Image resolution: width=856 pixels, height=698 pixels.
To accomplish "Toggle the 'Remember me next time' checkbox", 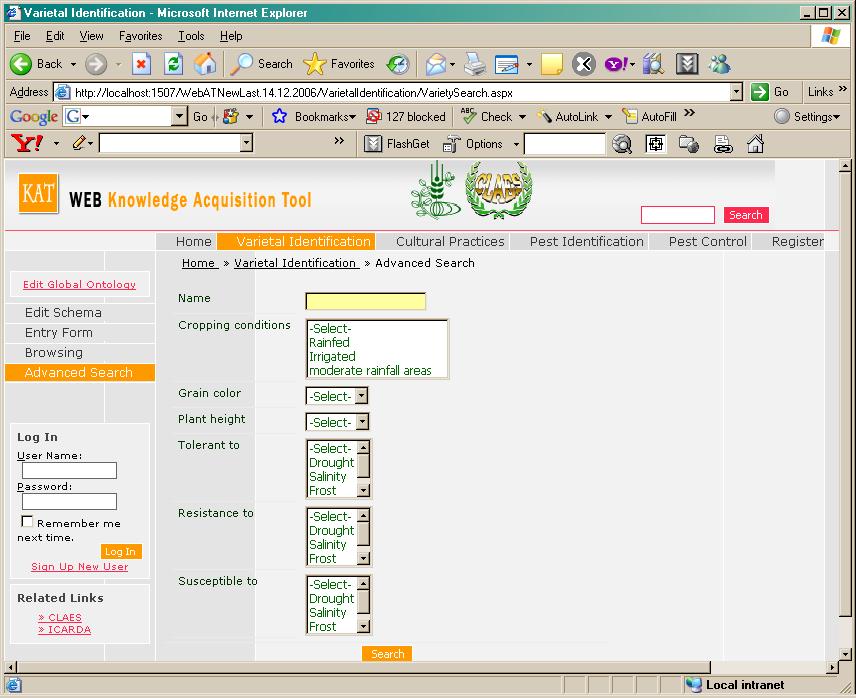I will [27, 522].
